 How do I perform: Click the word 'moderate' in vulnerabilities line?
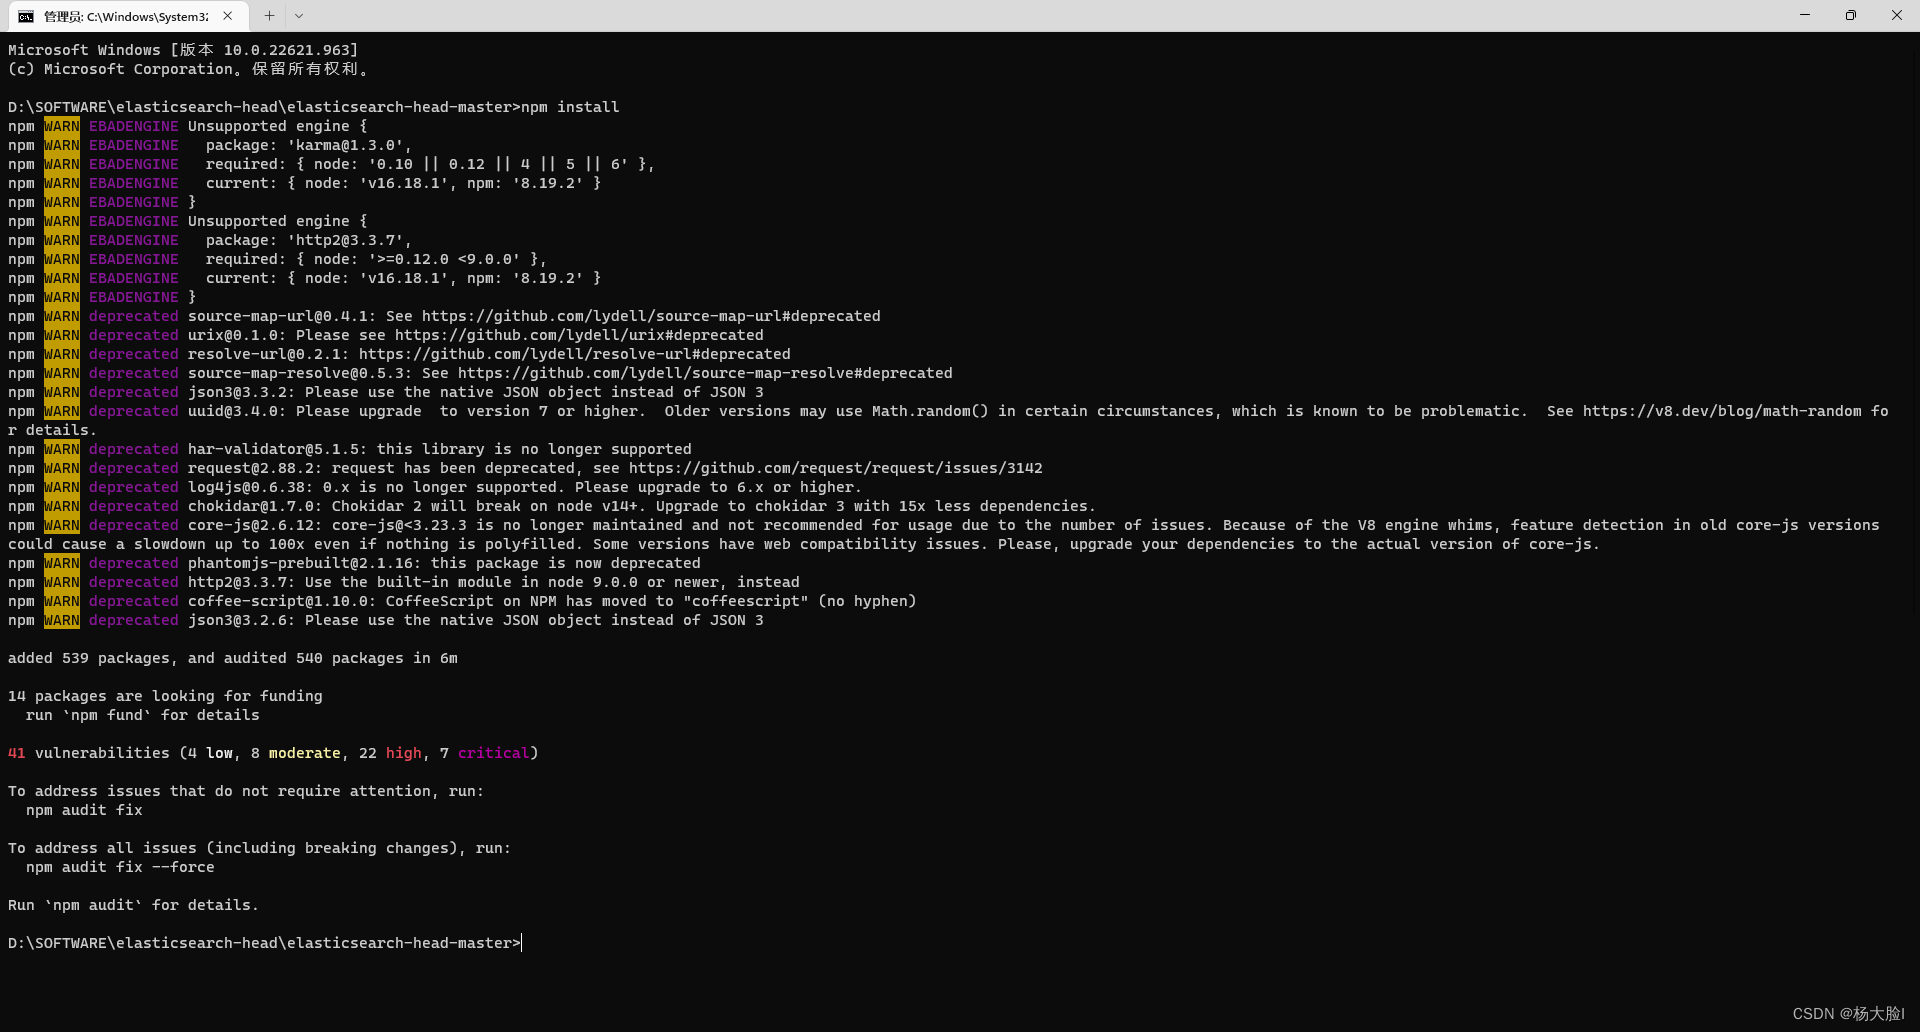point(305,753)
